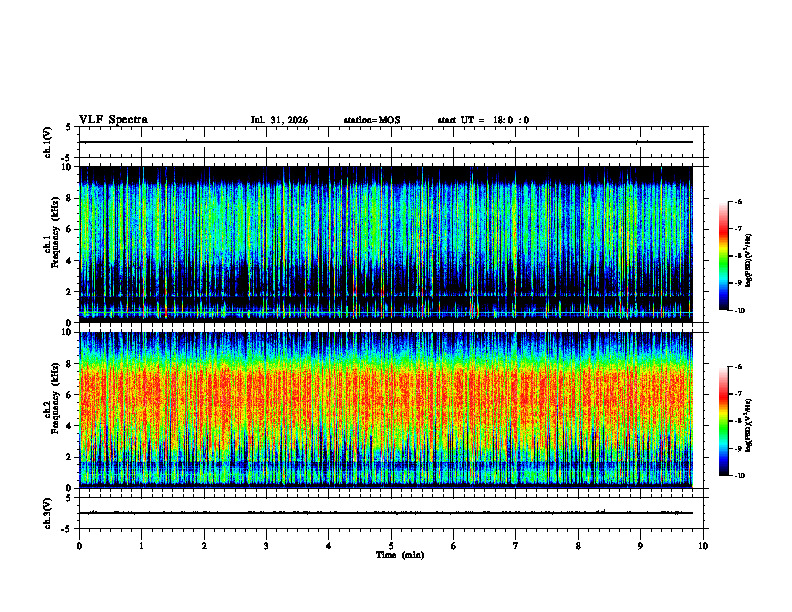Click the time axis end tick label "10"

703,546
